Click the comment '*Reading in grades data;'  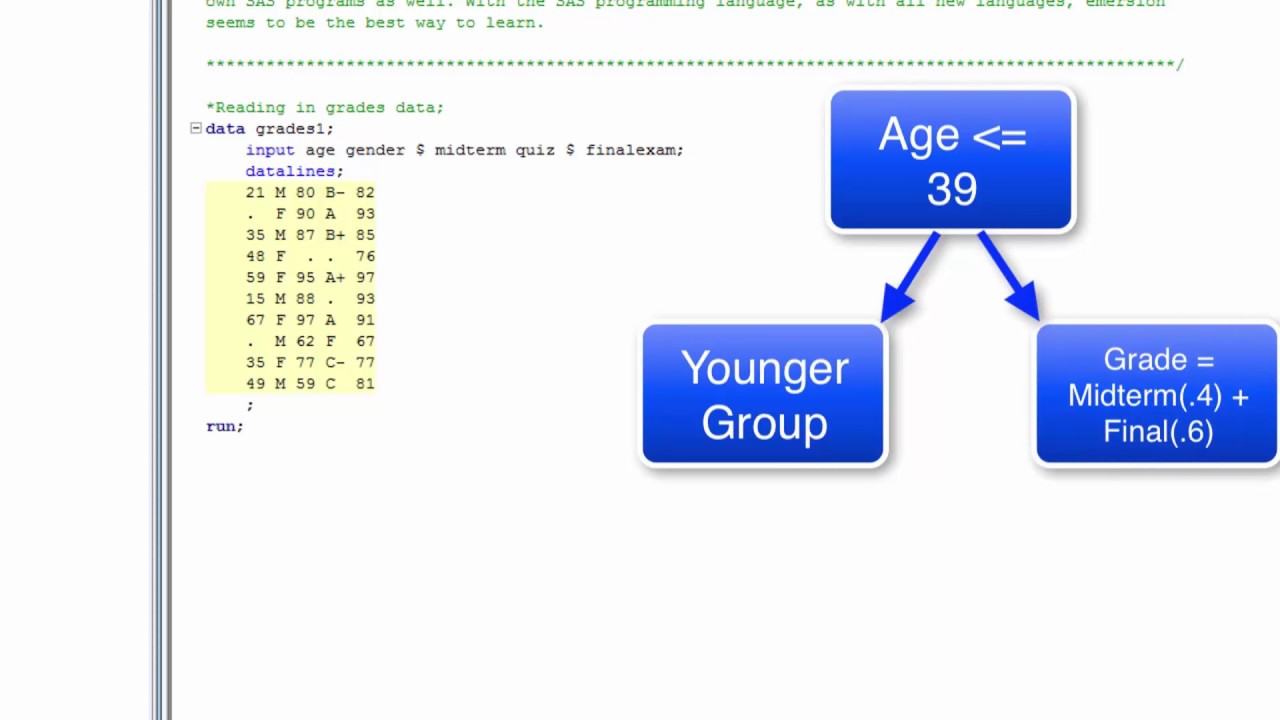pos(325,107)
